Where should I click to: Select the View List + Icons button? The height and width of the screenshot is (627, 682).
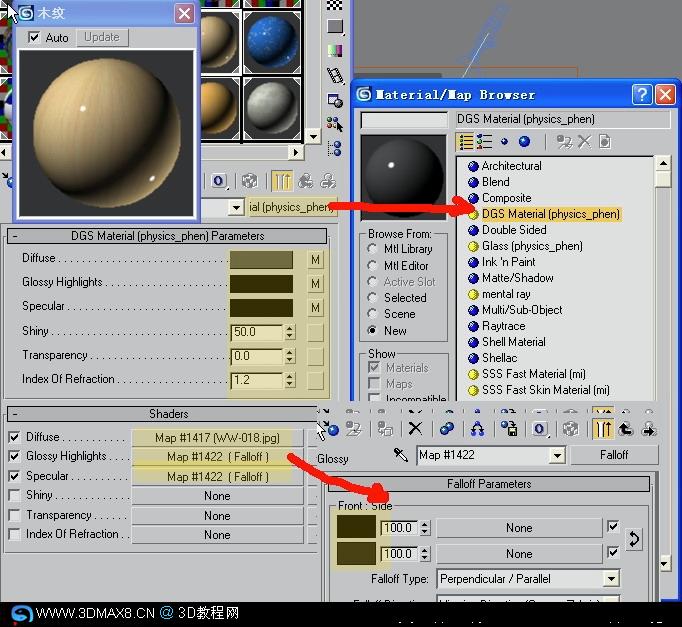(484, 142)
